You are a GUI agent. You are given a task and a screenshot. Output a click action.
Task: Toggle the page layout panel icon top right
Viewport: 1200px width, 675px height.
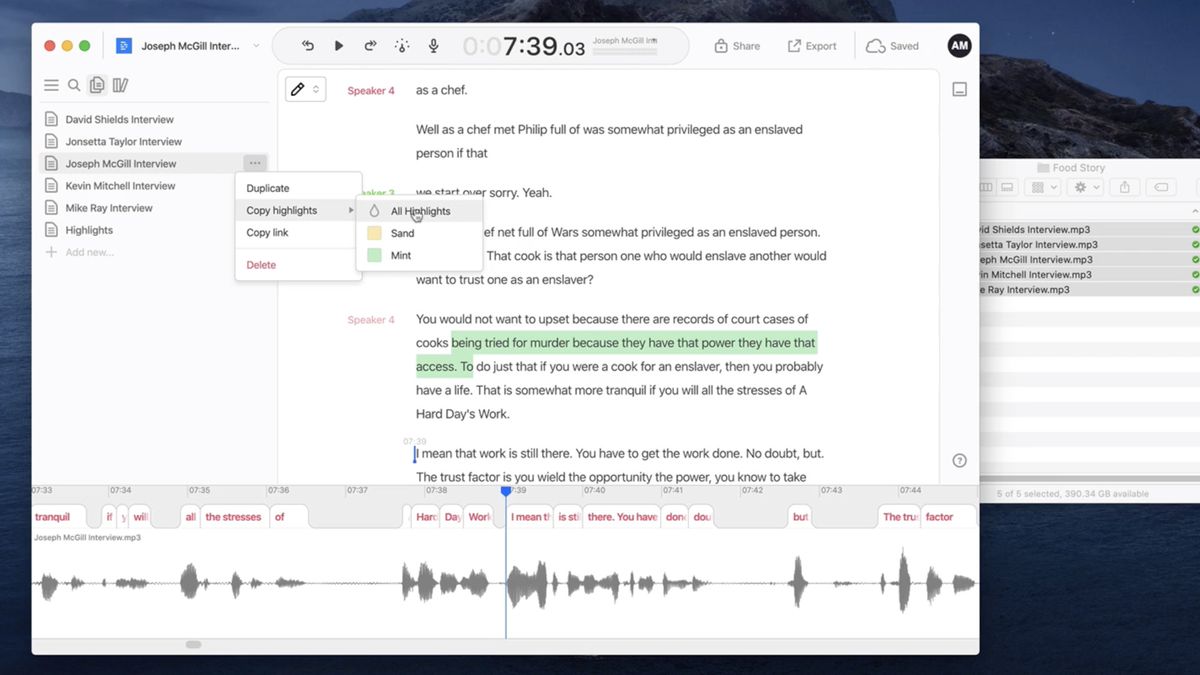click(959, 89)
